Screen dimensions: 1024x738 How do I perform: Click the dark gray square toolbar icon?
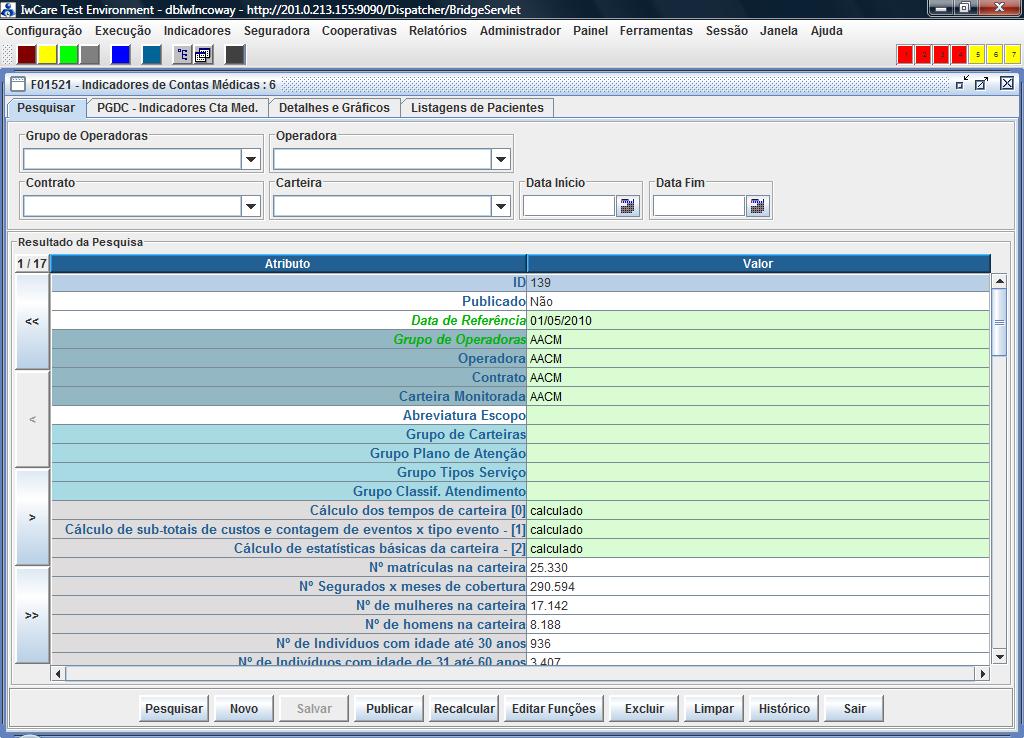235,55
